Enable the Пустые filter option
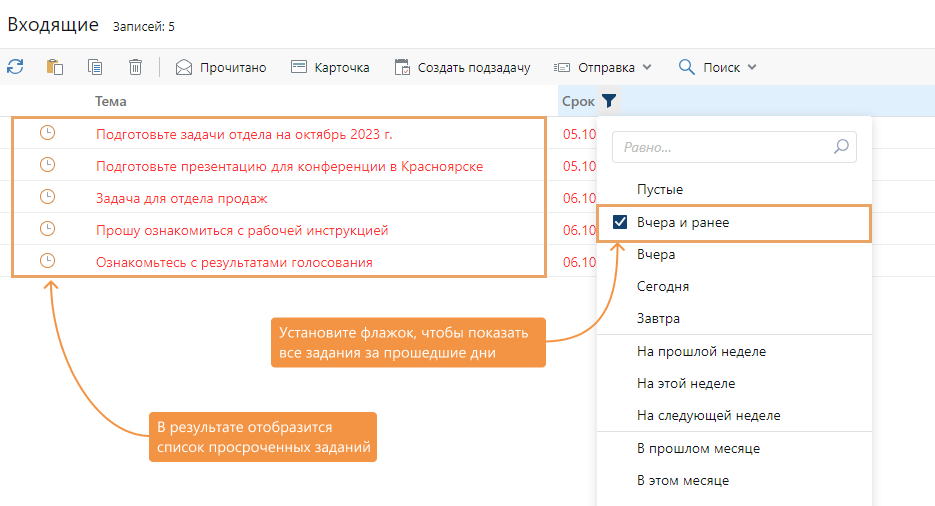 [659, 189]
